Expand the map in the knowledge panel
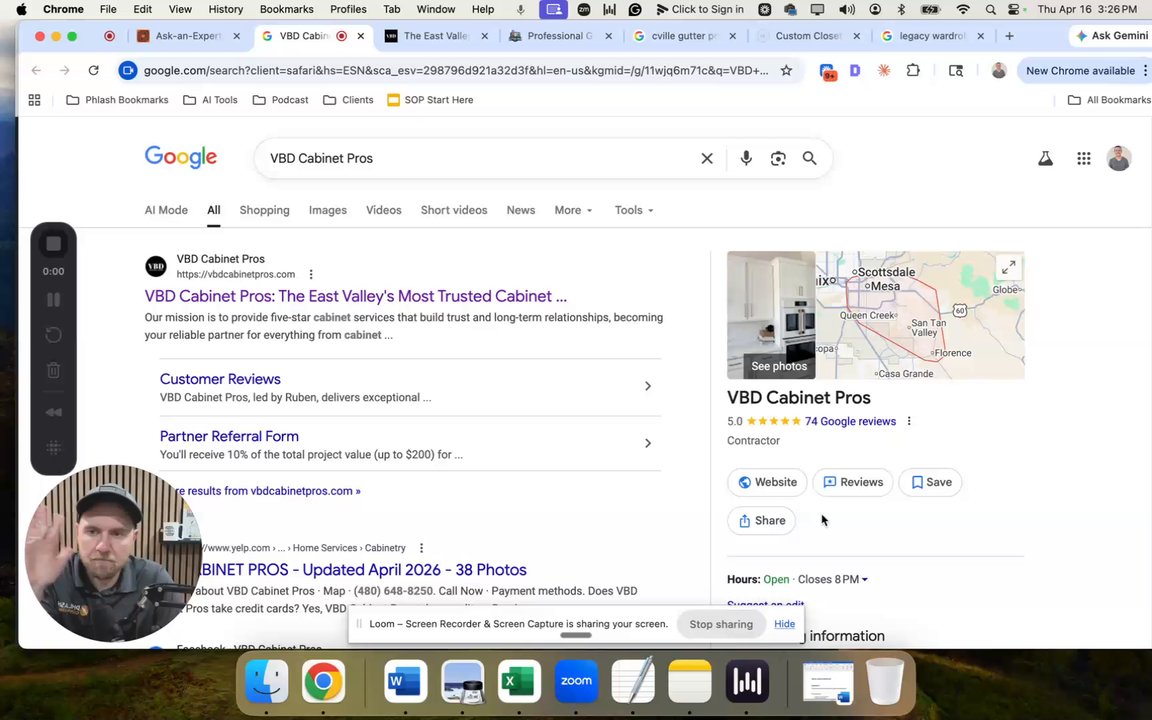Screen dimensions: 1152x720 1009,267
